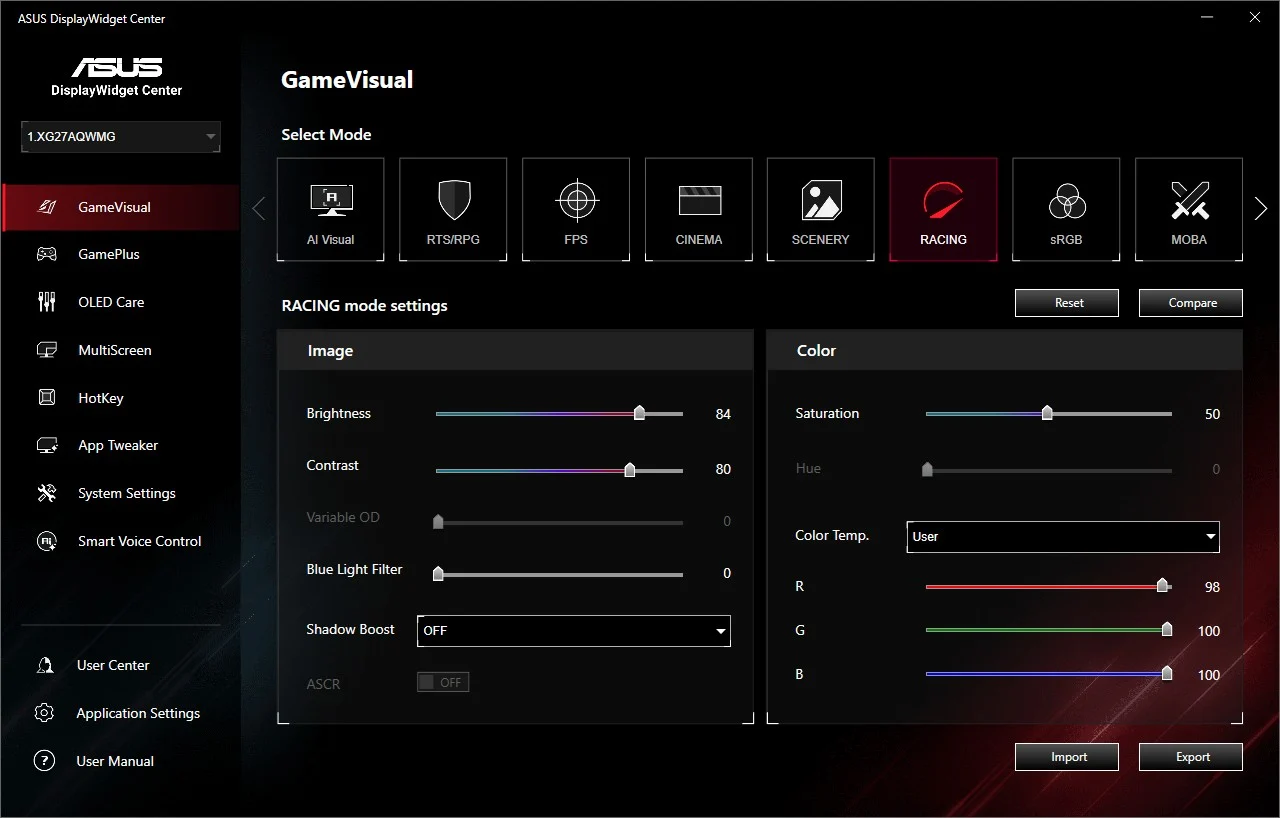Go to the GamePlus section
The image size is (1280, 818).
coord(108,255)
